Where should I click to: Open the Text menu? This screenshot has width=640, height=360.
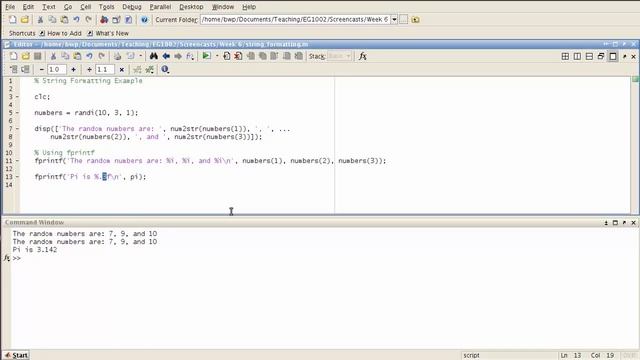pos(49,7)
